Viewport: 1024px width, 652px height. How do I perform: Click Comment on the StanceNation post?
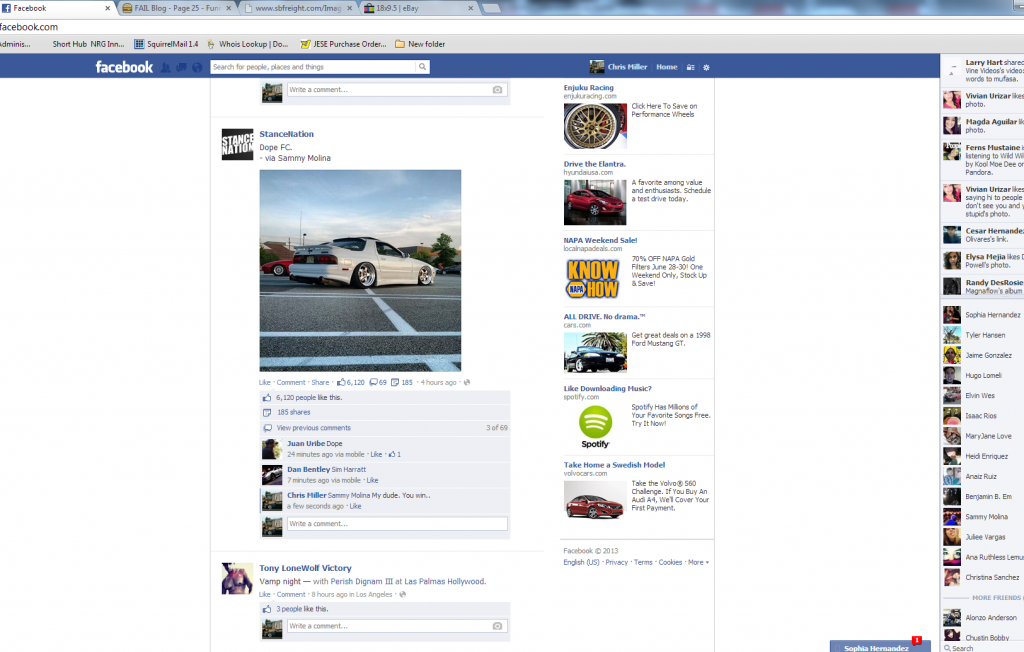click(291, 383)
